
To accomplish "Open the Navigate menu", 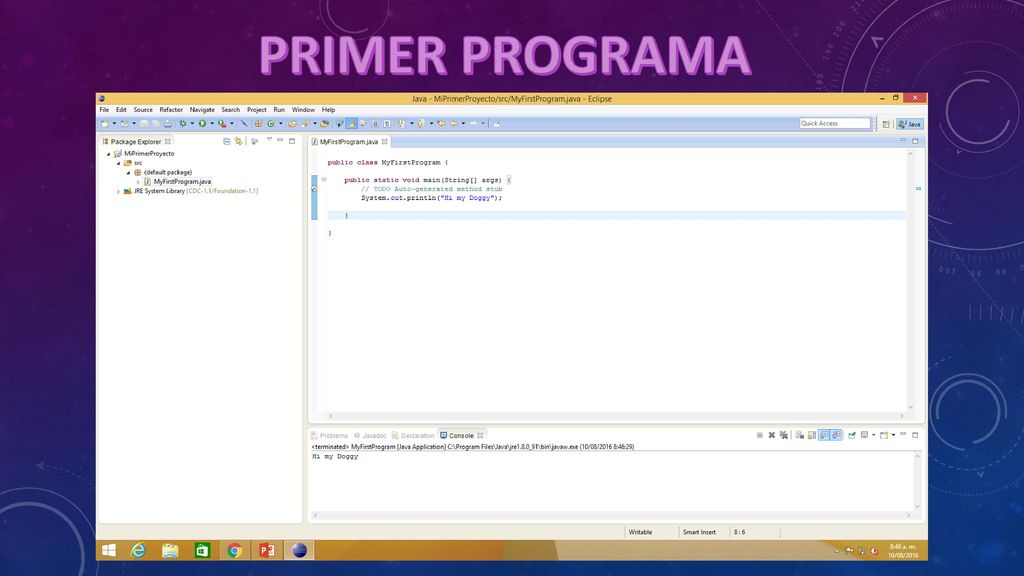I will coord(202,110).
